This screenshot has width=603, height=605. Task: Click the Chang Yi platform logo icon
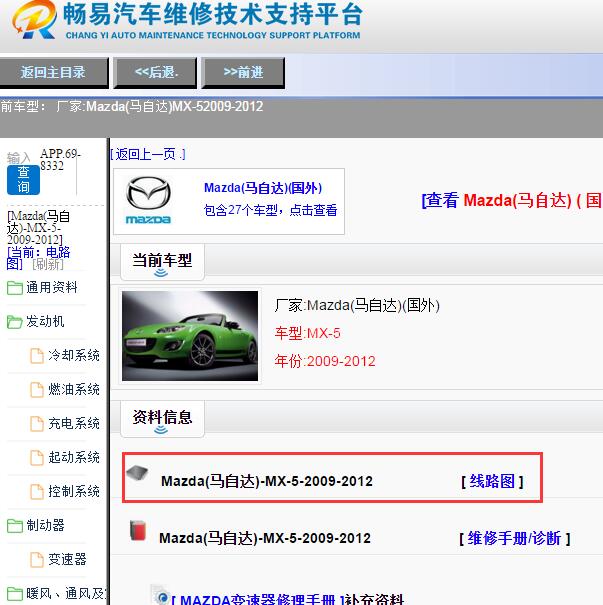pos(34,19)
